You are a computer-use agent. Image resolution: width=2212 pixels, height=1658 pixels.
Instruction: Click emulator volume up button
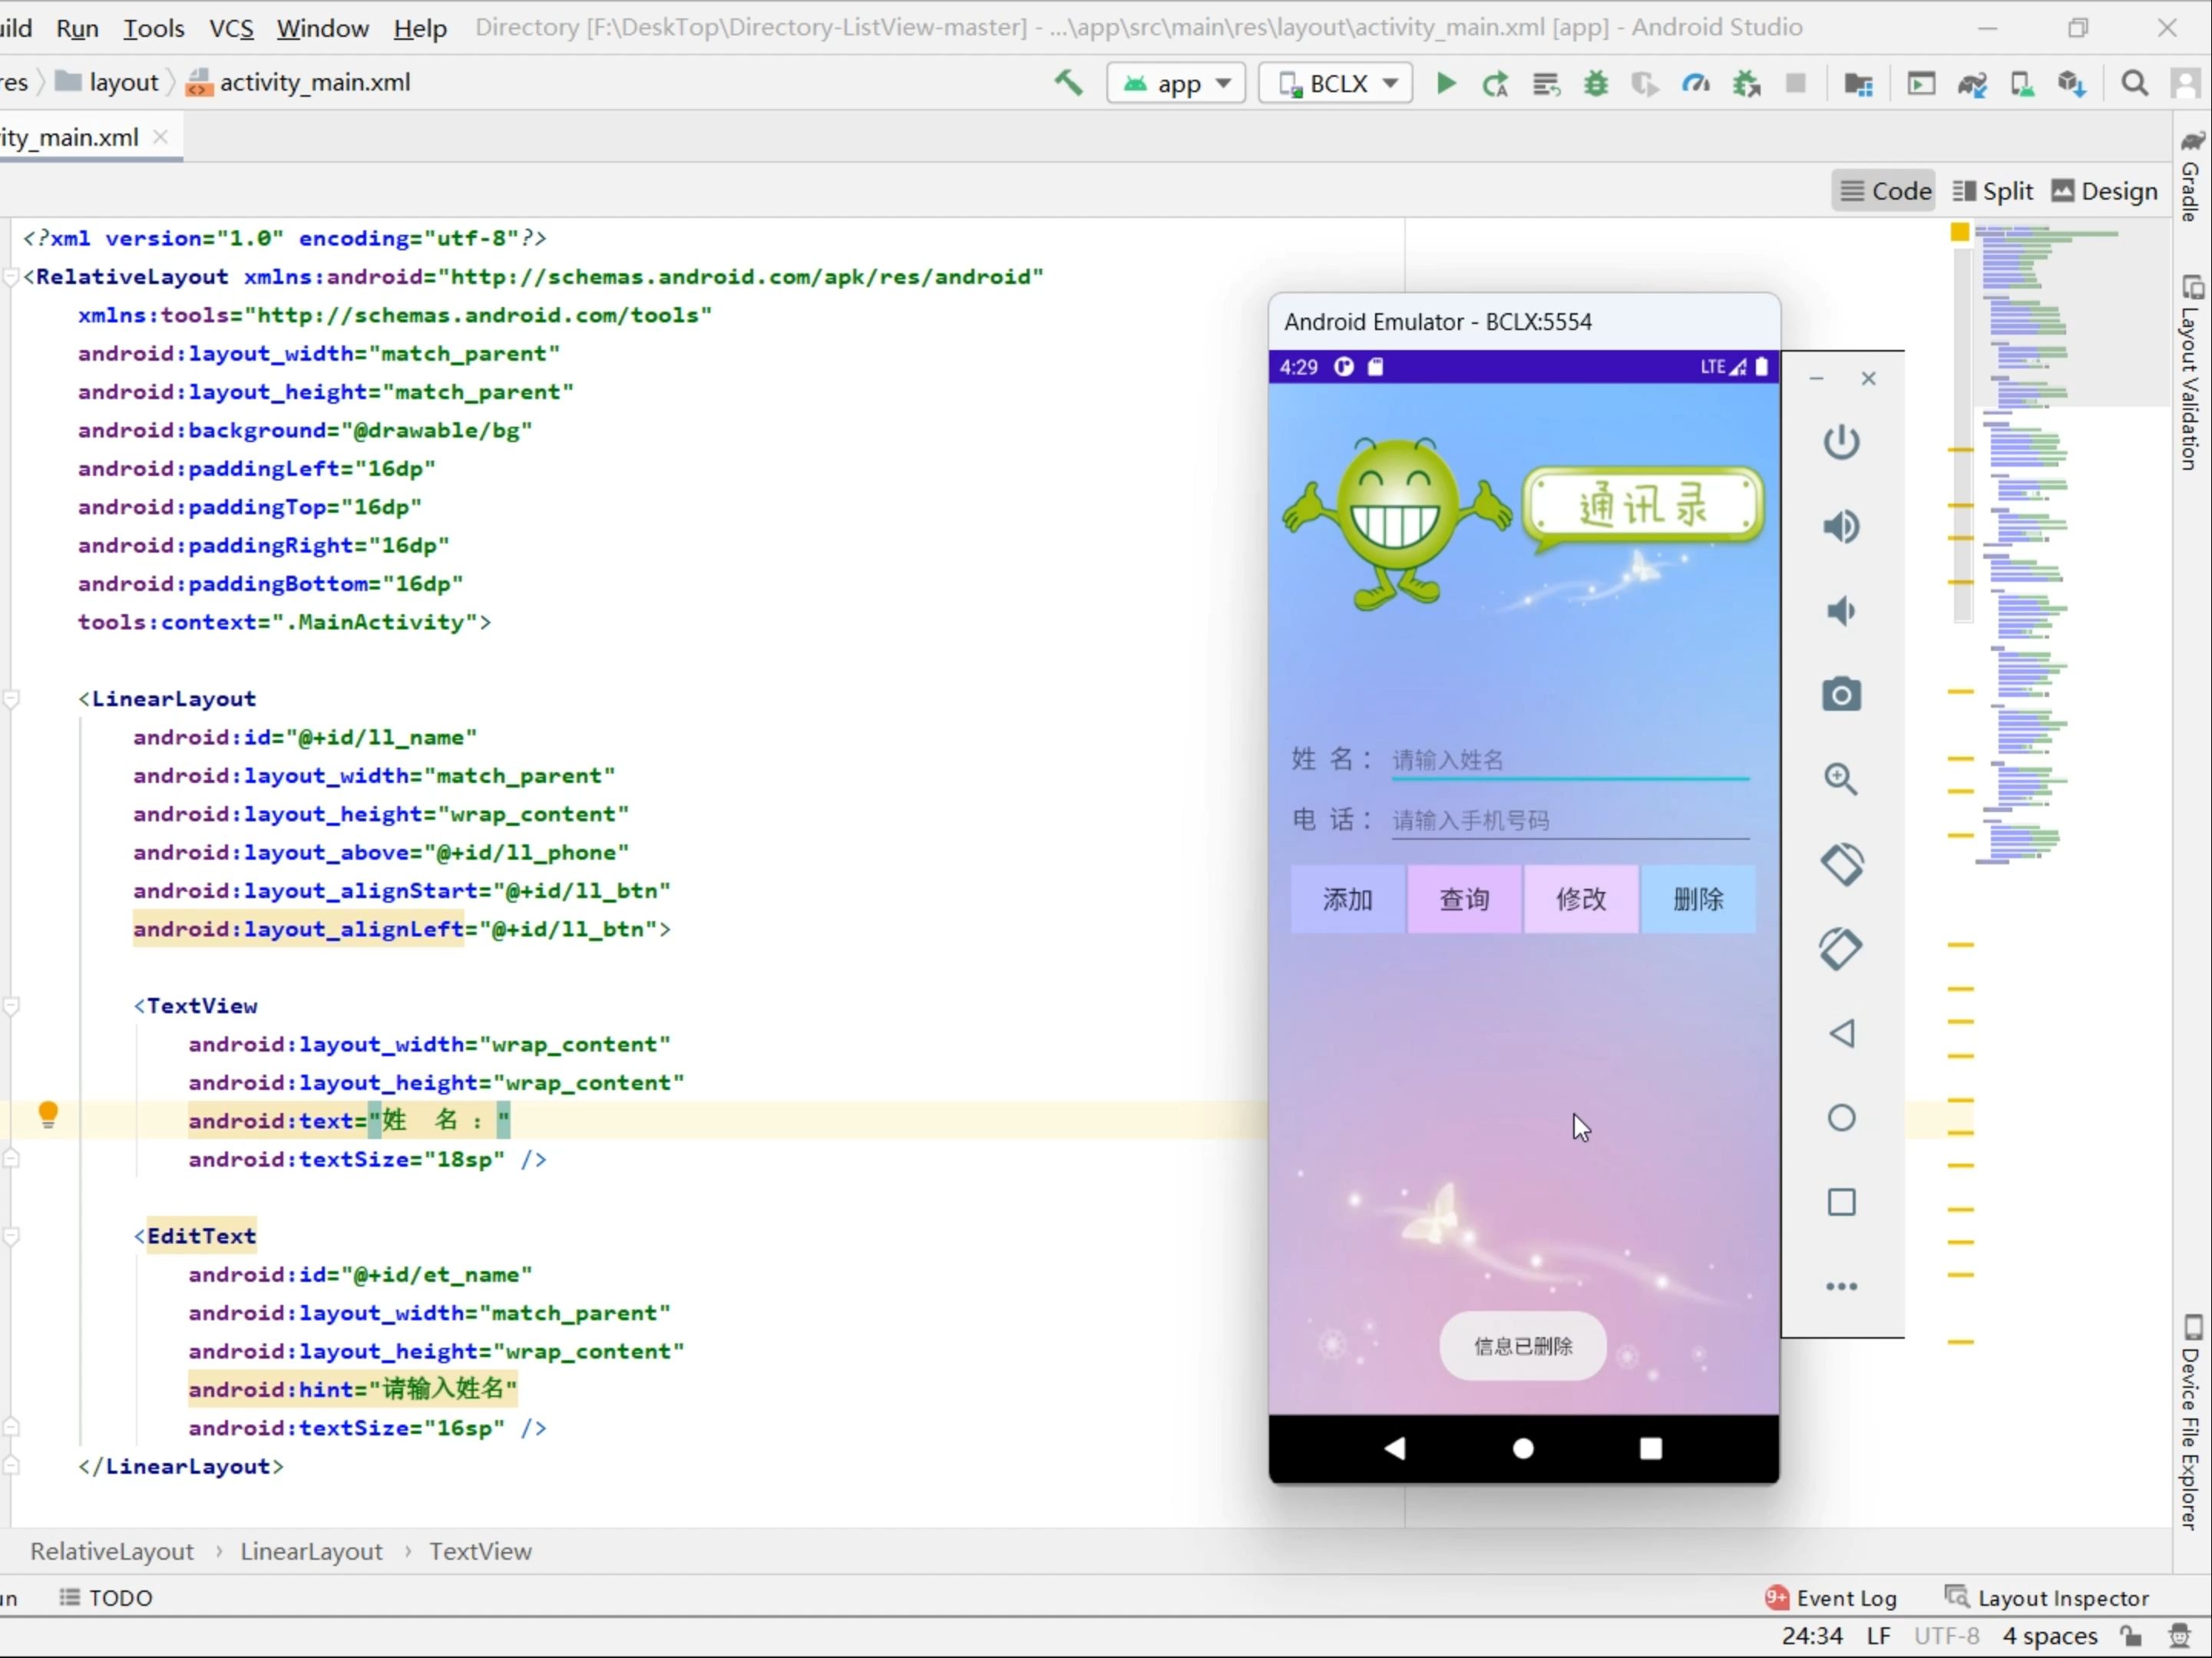(x=1841, y=527)
